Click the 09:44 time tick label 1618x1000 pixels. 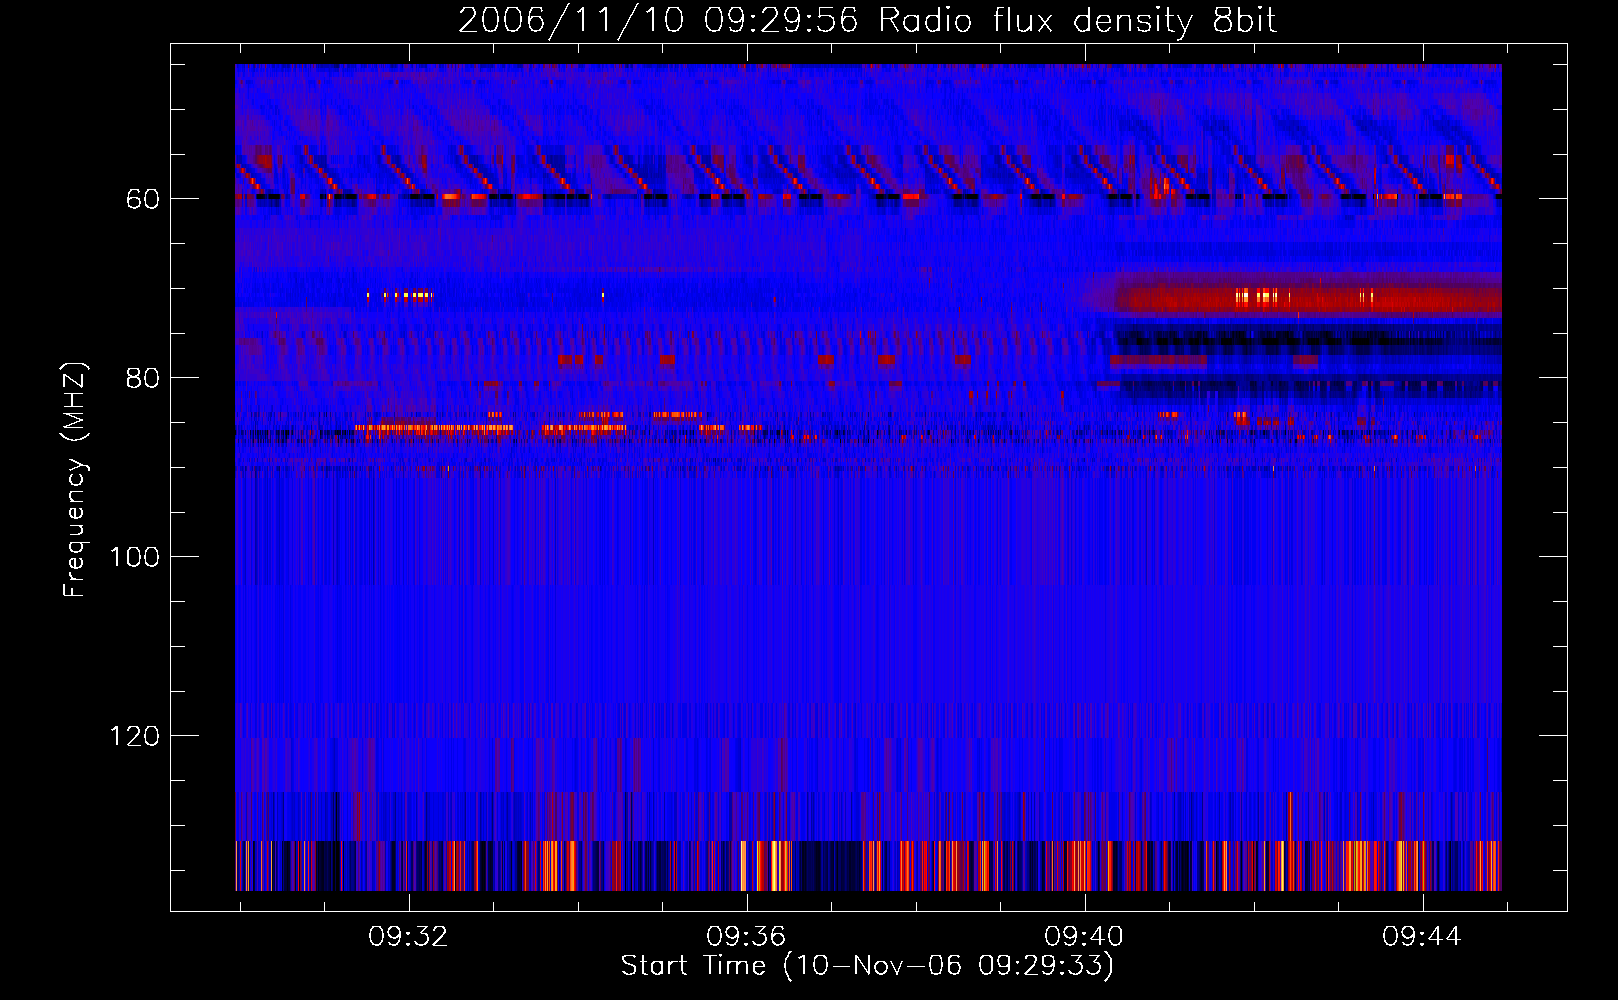tap(1422, 936)
